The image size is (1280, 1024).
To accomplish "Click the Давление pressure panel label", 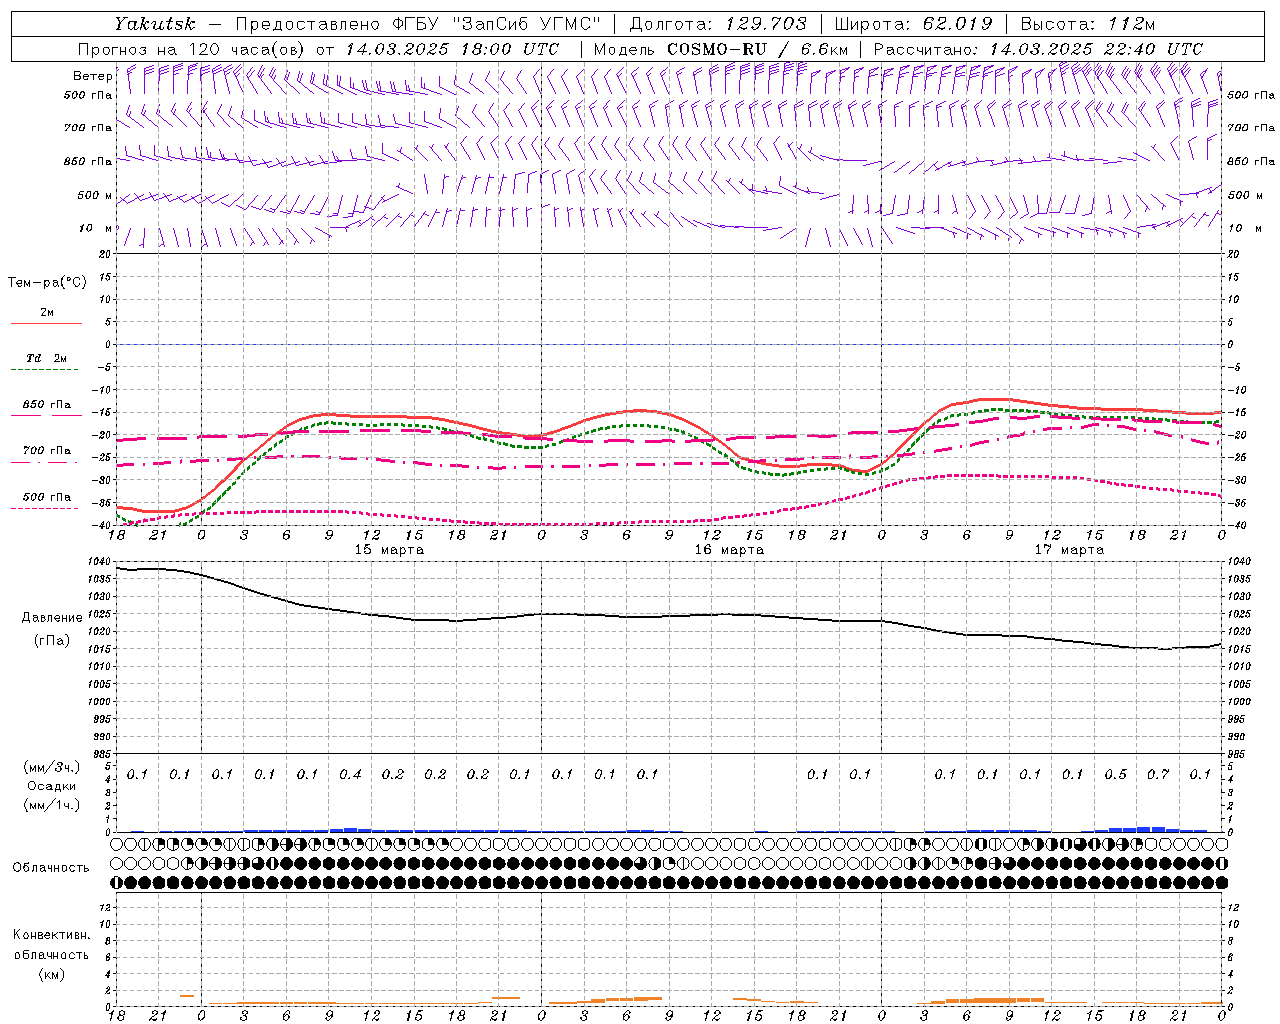I will click(52, 618).
